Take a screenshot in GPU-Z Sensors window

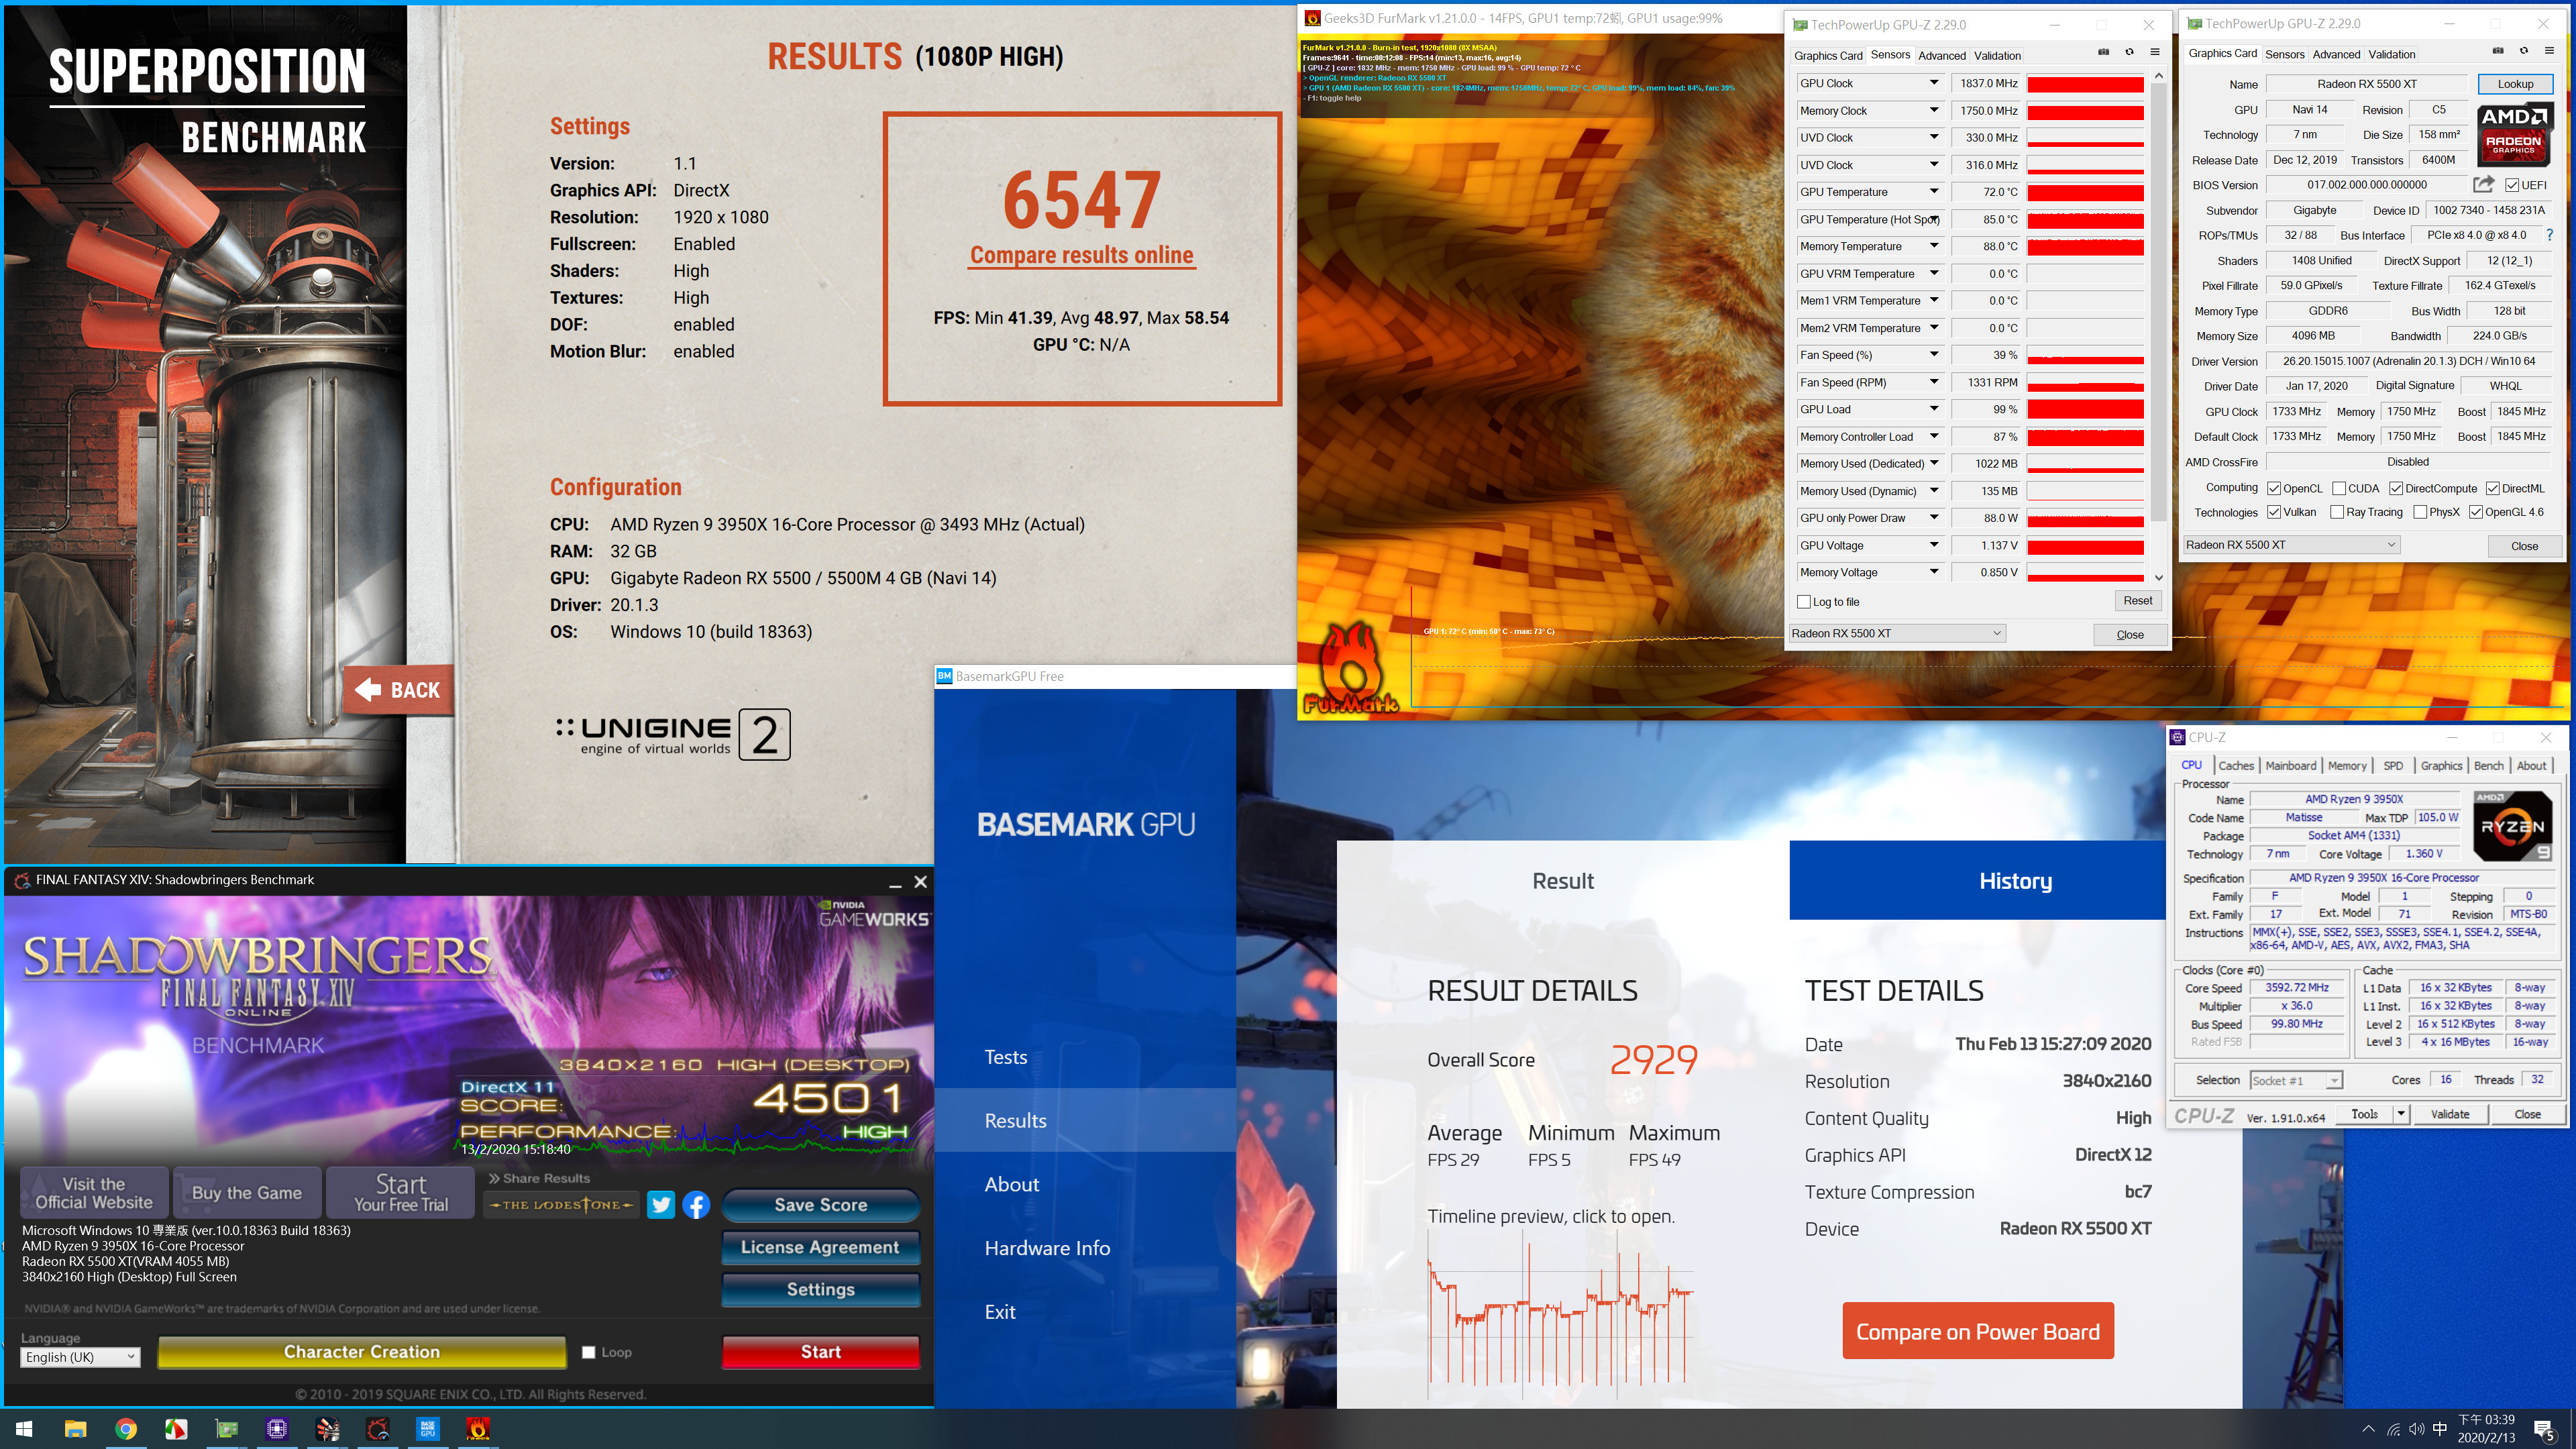point(2103,52)
